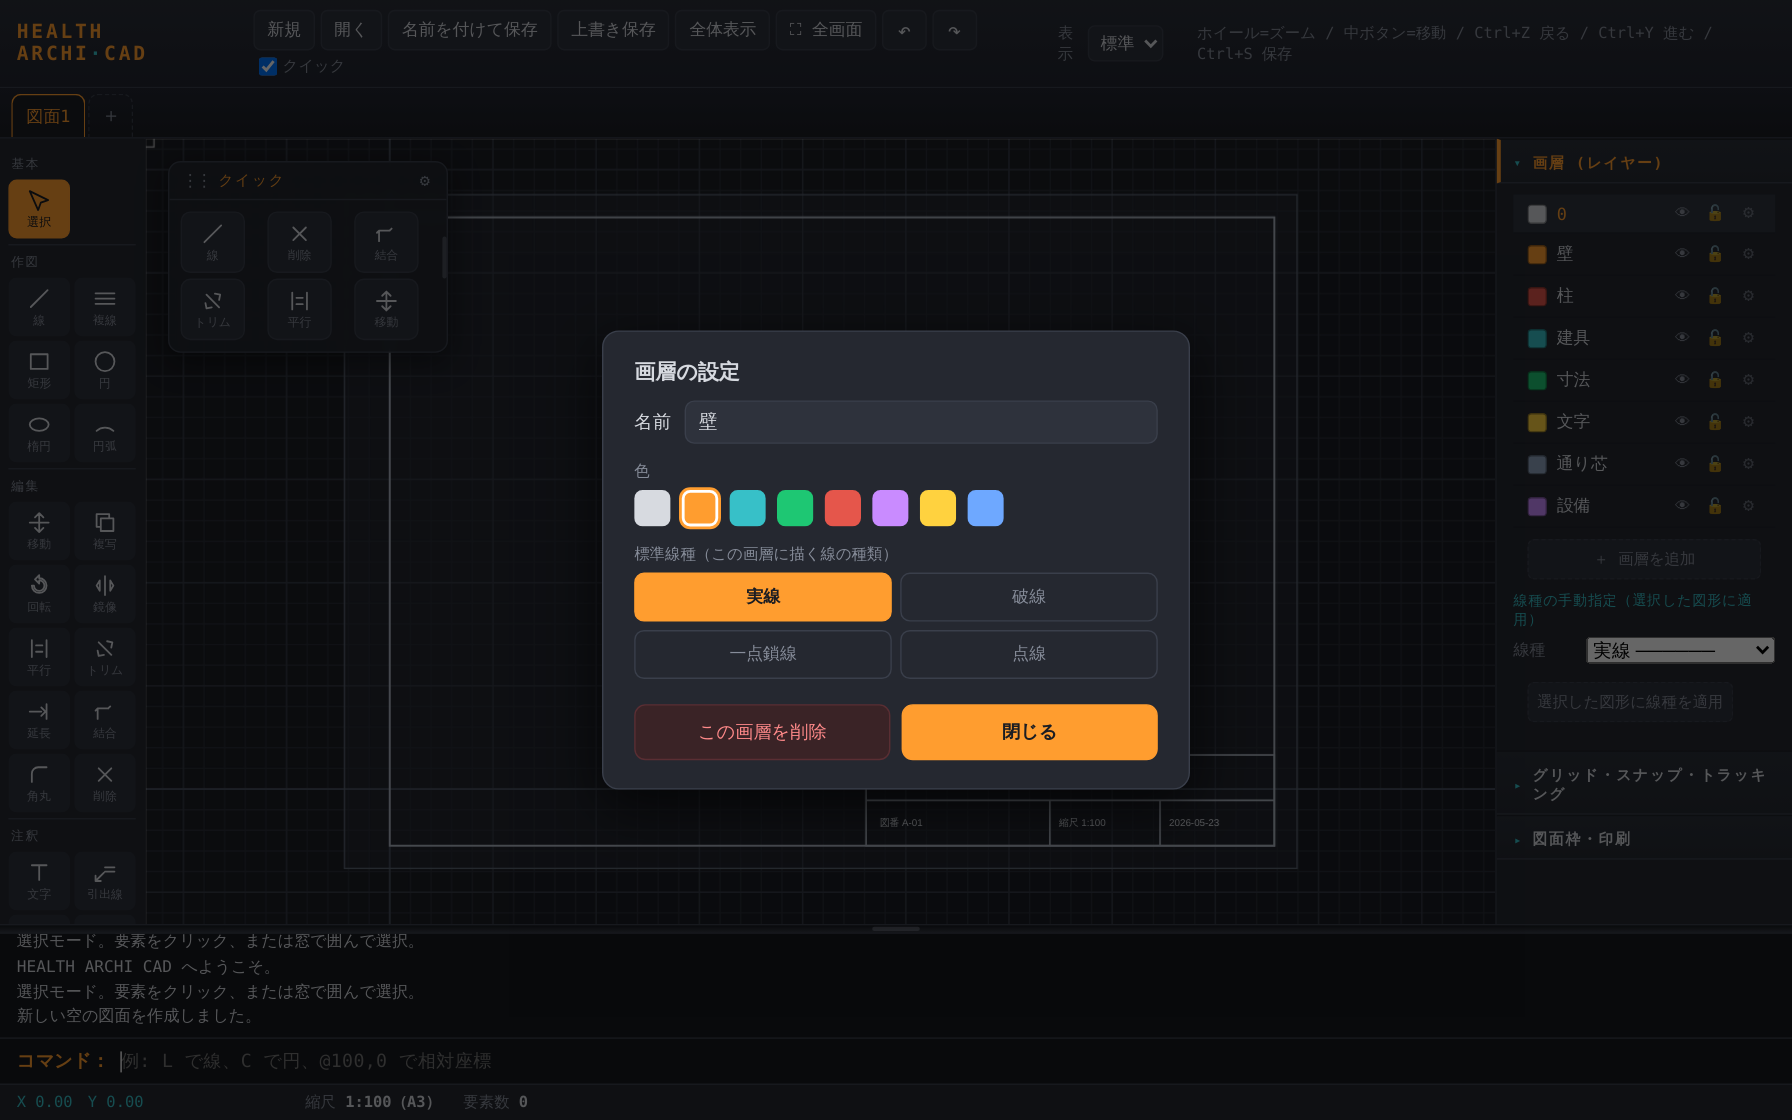The image size is (1792, 1120).
Task: Pick the red color swatch
Action: pos(843,508)
